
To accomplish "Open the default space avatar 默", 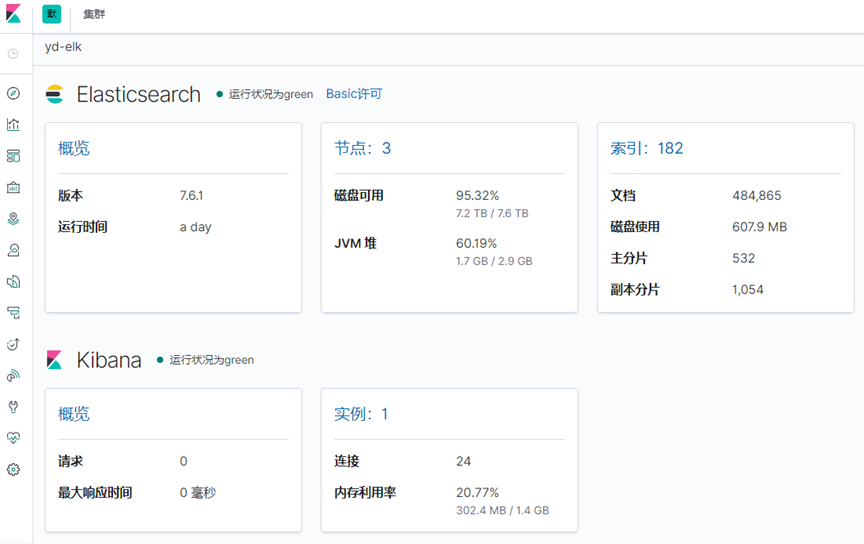I will tap(52, 14).
